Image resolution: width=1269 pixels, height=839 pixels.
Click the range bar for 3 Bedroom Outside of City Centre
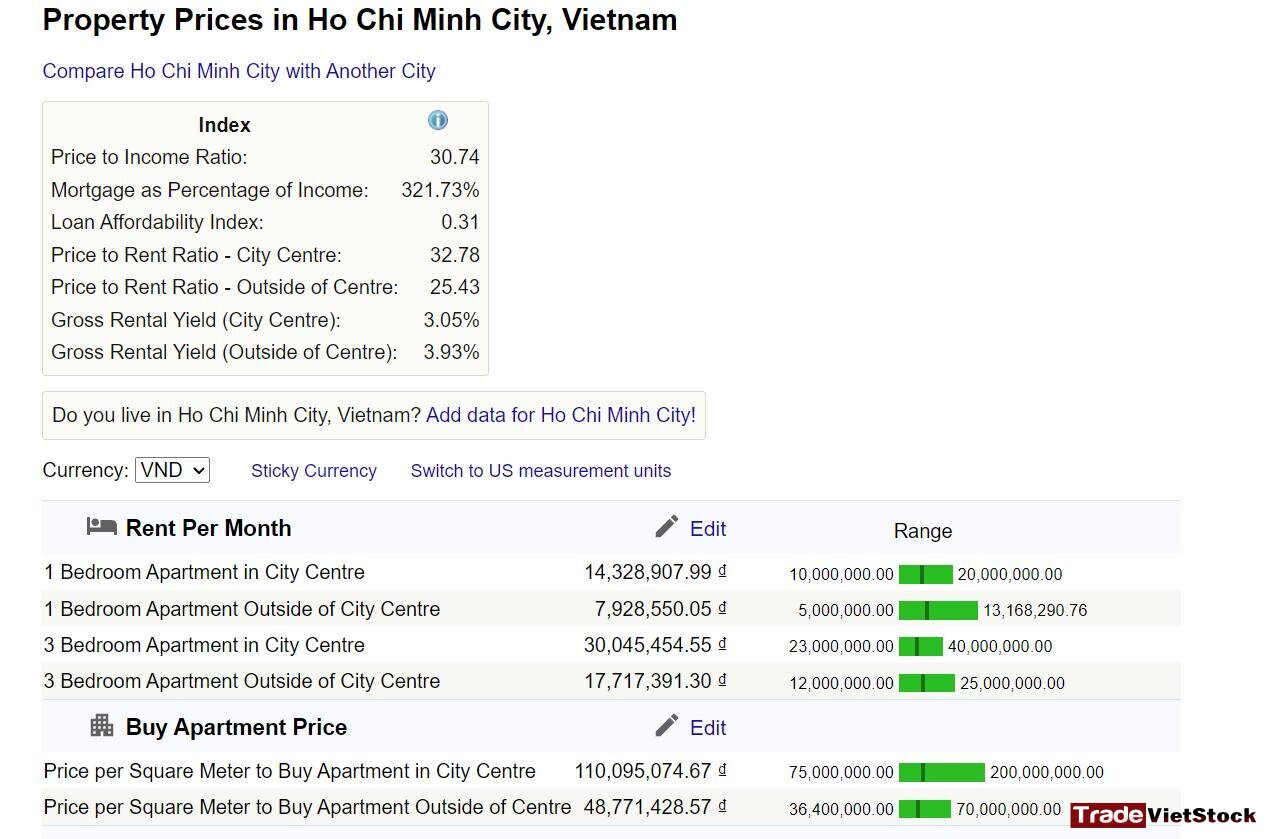[x=927, y=683]
